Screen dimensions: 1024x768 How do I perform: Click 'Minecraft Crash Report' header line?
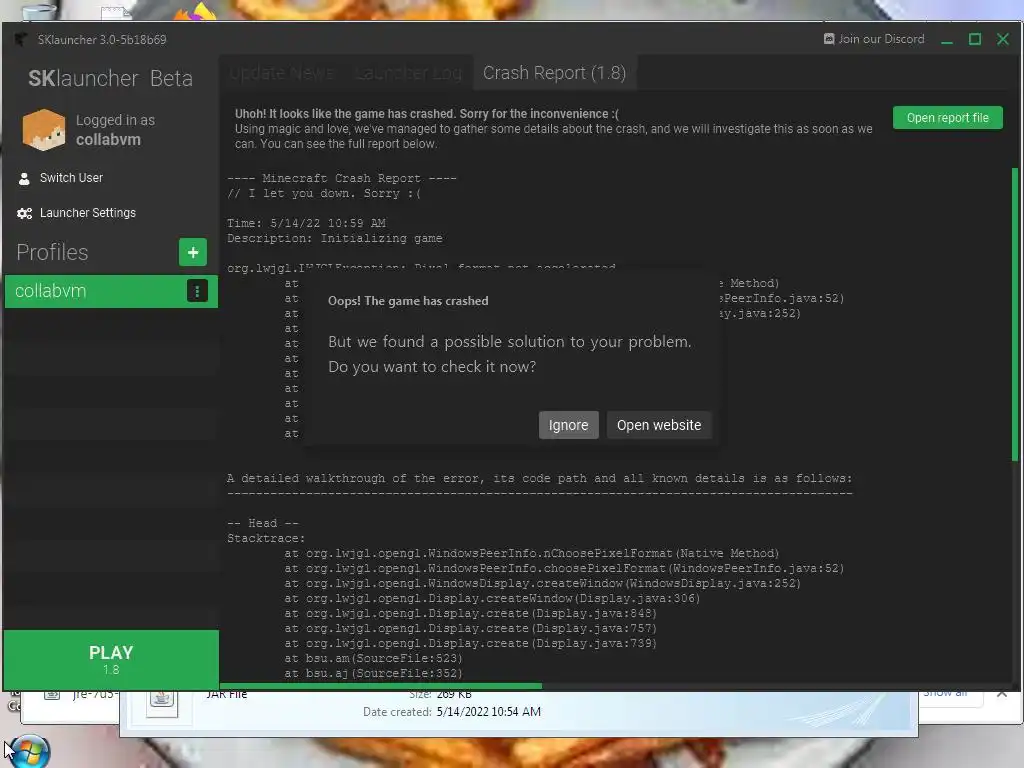(342, 178)
